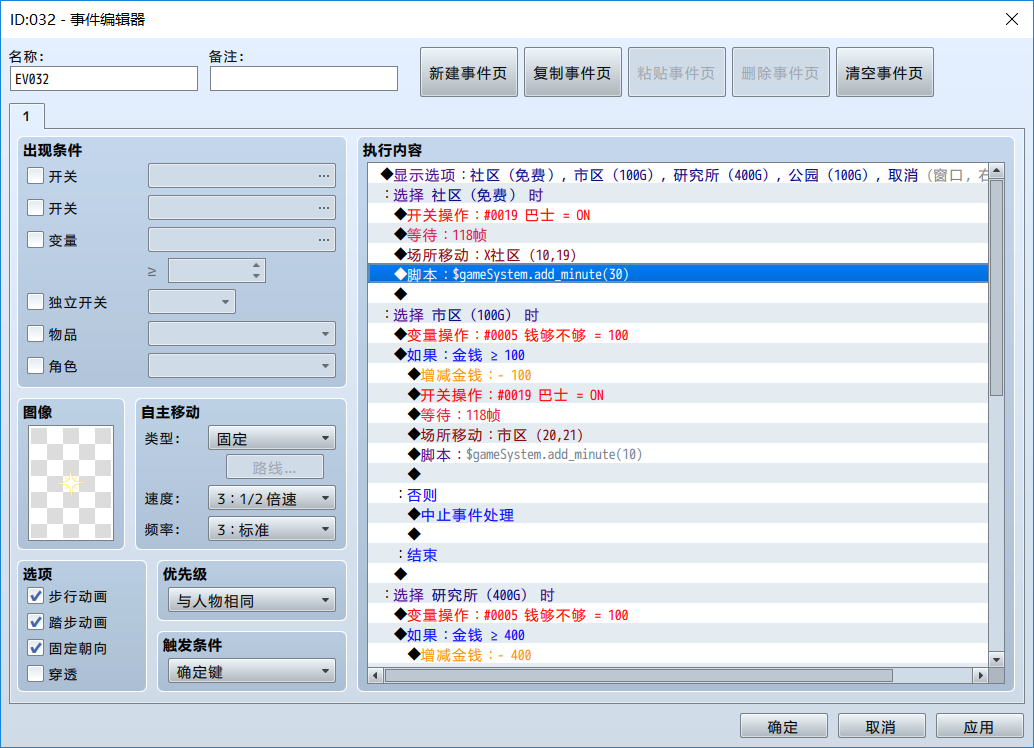The width and height of the screenshot is (1034, 748).
Task: Click the 取消 button
Action: point(882,726)
